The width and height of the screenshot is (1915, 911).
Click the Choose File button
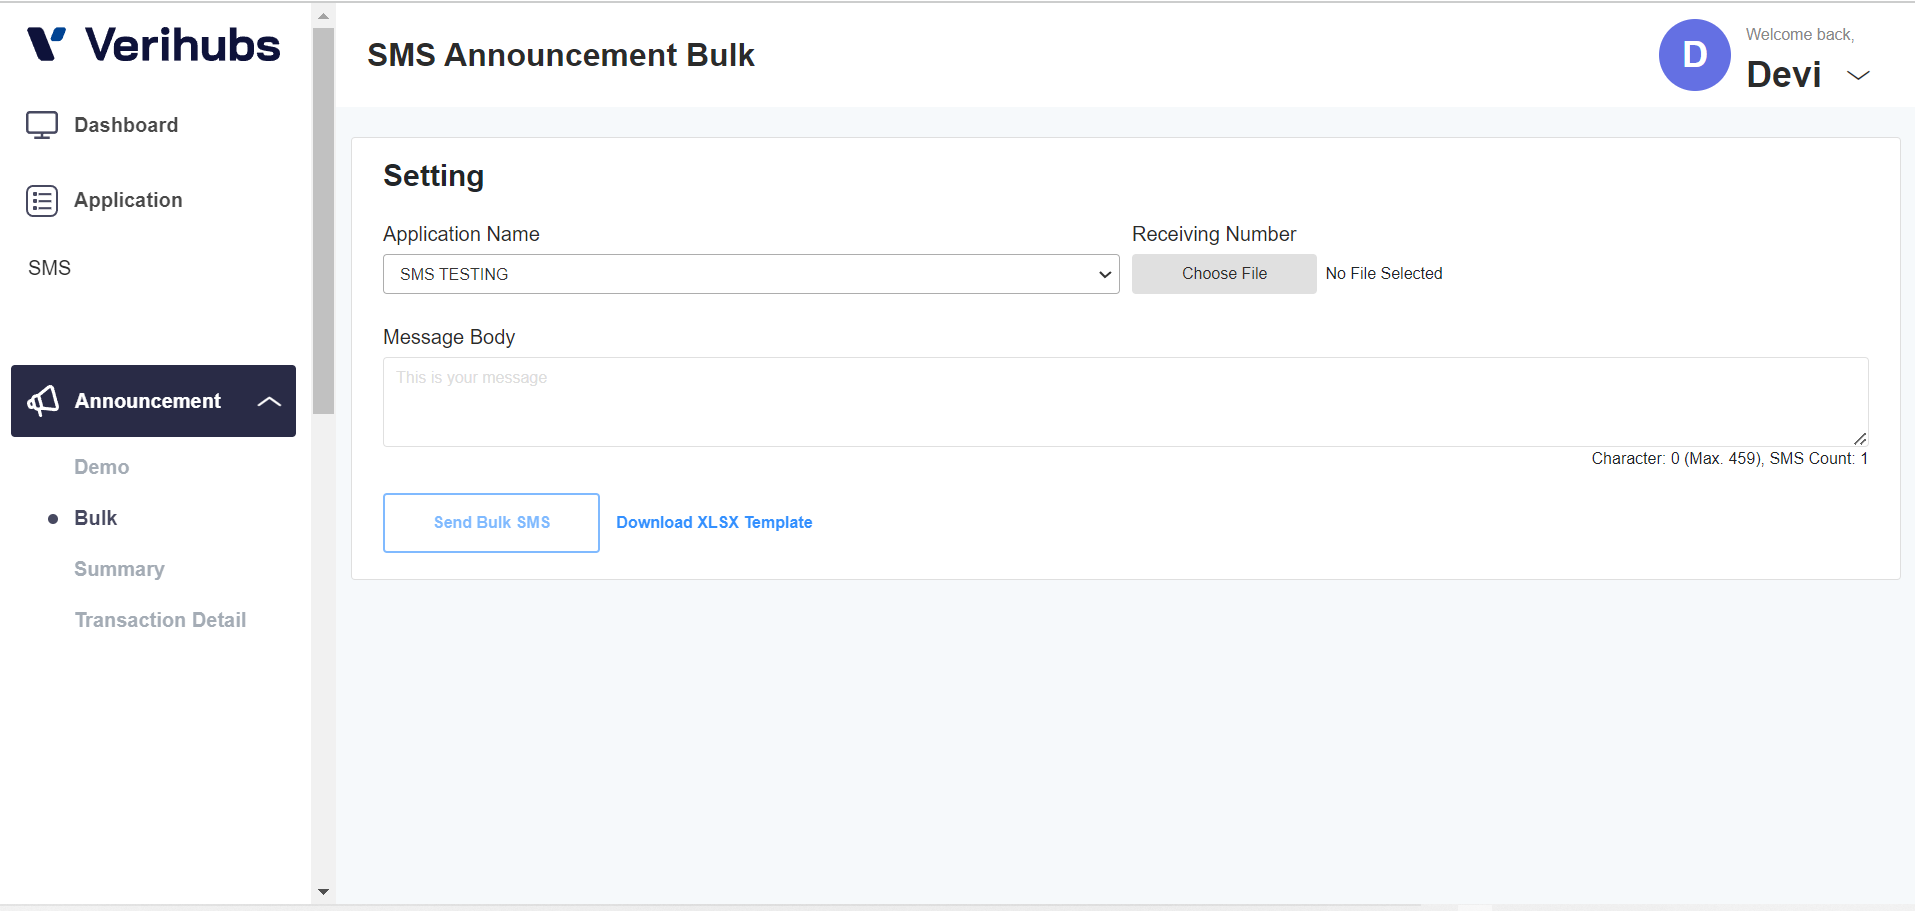(x=1224, y=274)
